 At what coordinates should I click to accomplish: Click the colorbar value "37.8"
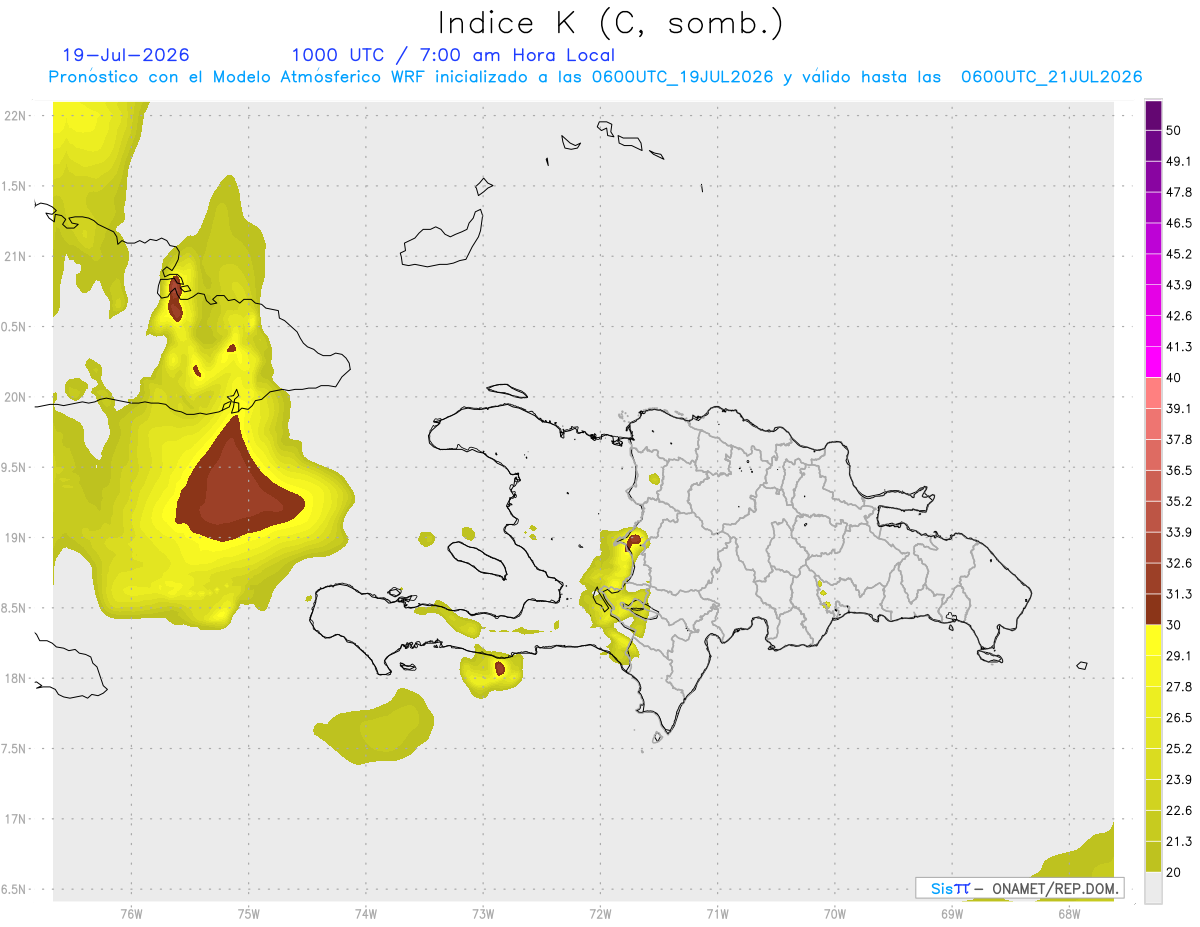pyautogui.click(x=1179, y=439)
